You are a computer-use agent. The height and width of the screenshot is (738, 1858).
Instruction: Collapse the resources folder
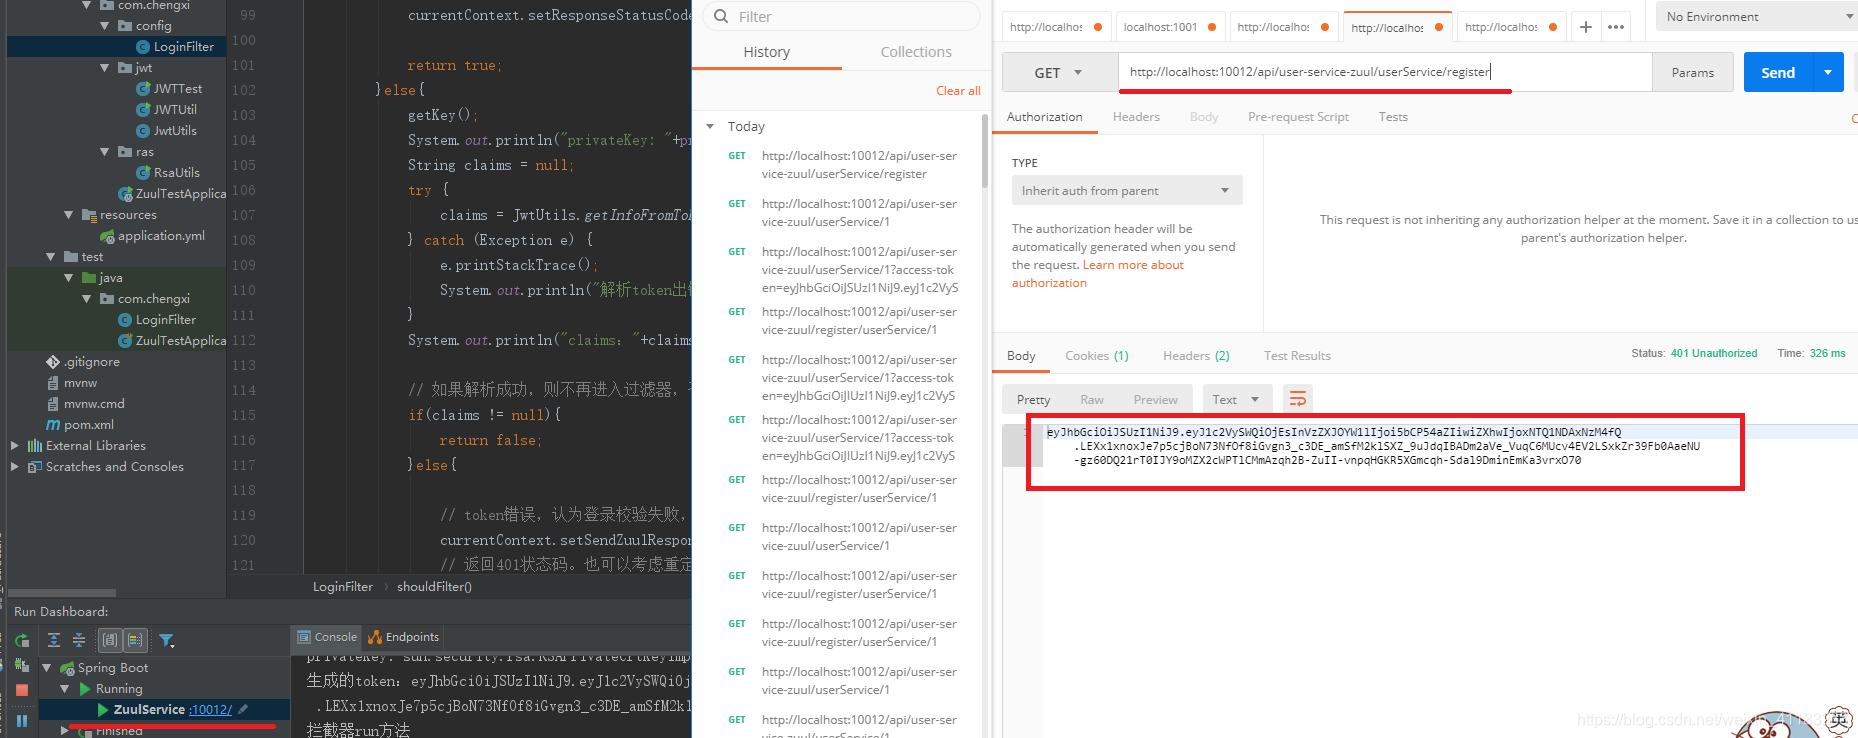tap(69, 215)
